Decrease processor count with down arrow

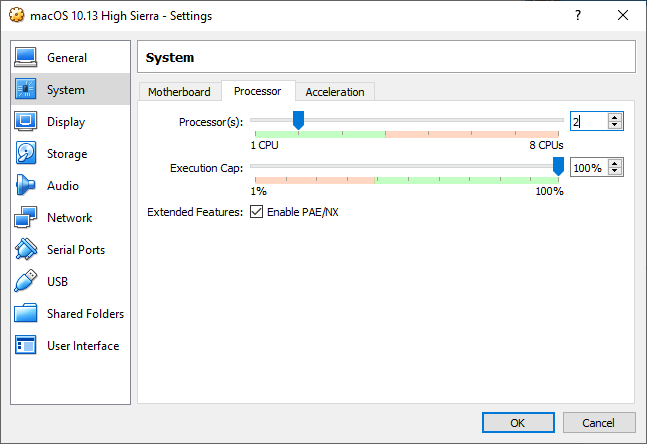coord(615,125)
